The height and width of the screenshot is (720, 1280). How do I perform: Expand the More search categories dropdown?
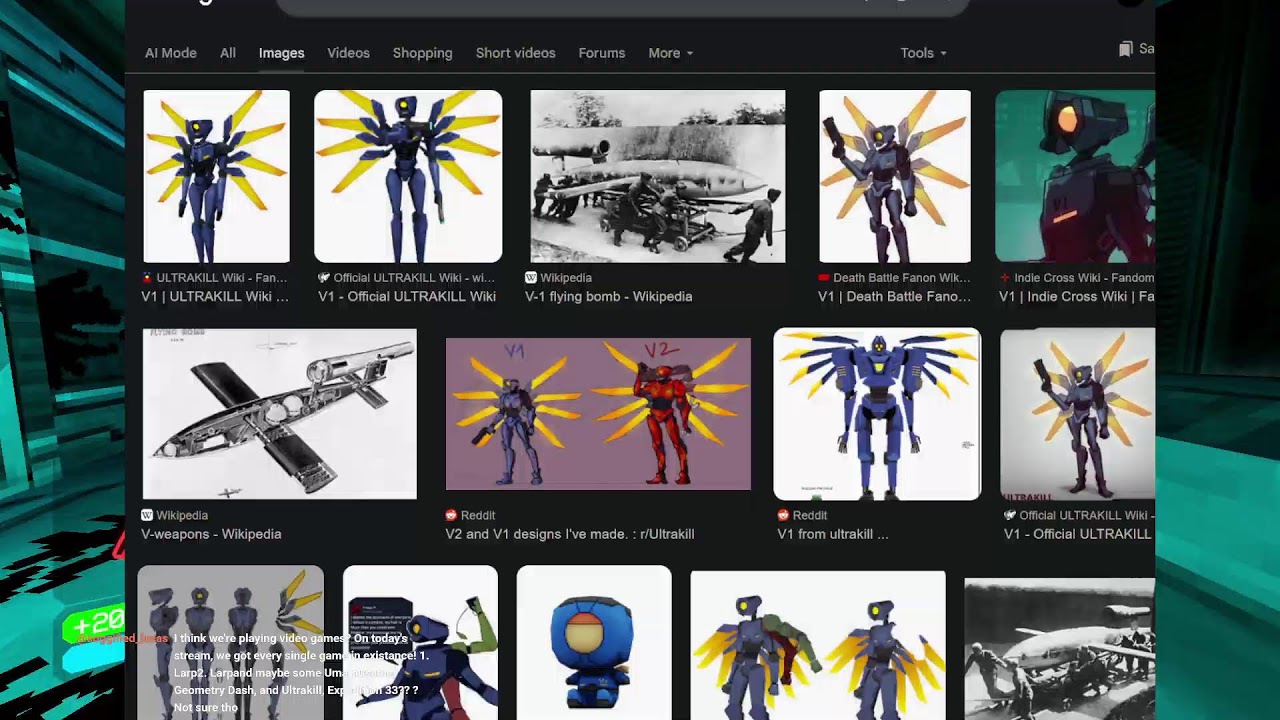pyautogui.click(x=670, y=53)
